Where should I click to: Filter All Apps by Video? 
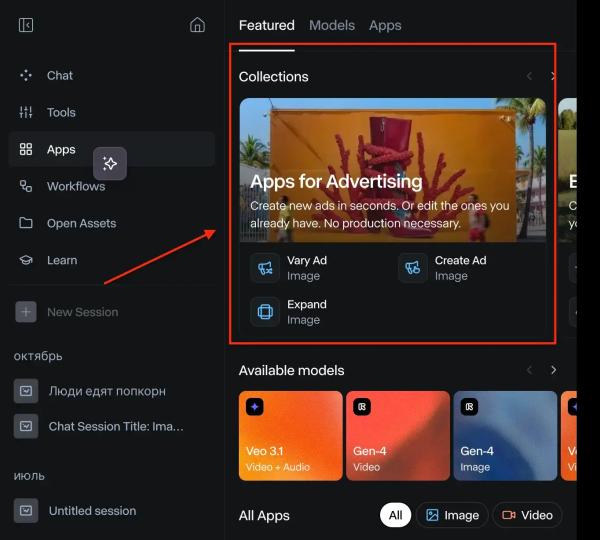pyautogui.click(x=527, y=515)
